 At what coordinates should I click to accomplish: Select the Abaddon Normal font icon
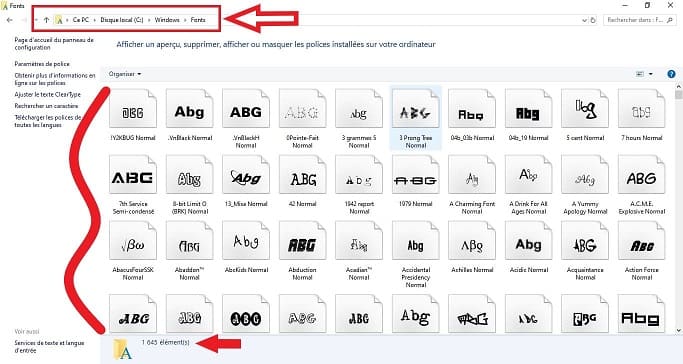[x=189, y=241]
